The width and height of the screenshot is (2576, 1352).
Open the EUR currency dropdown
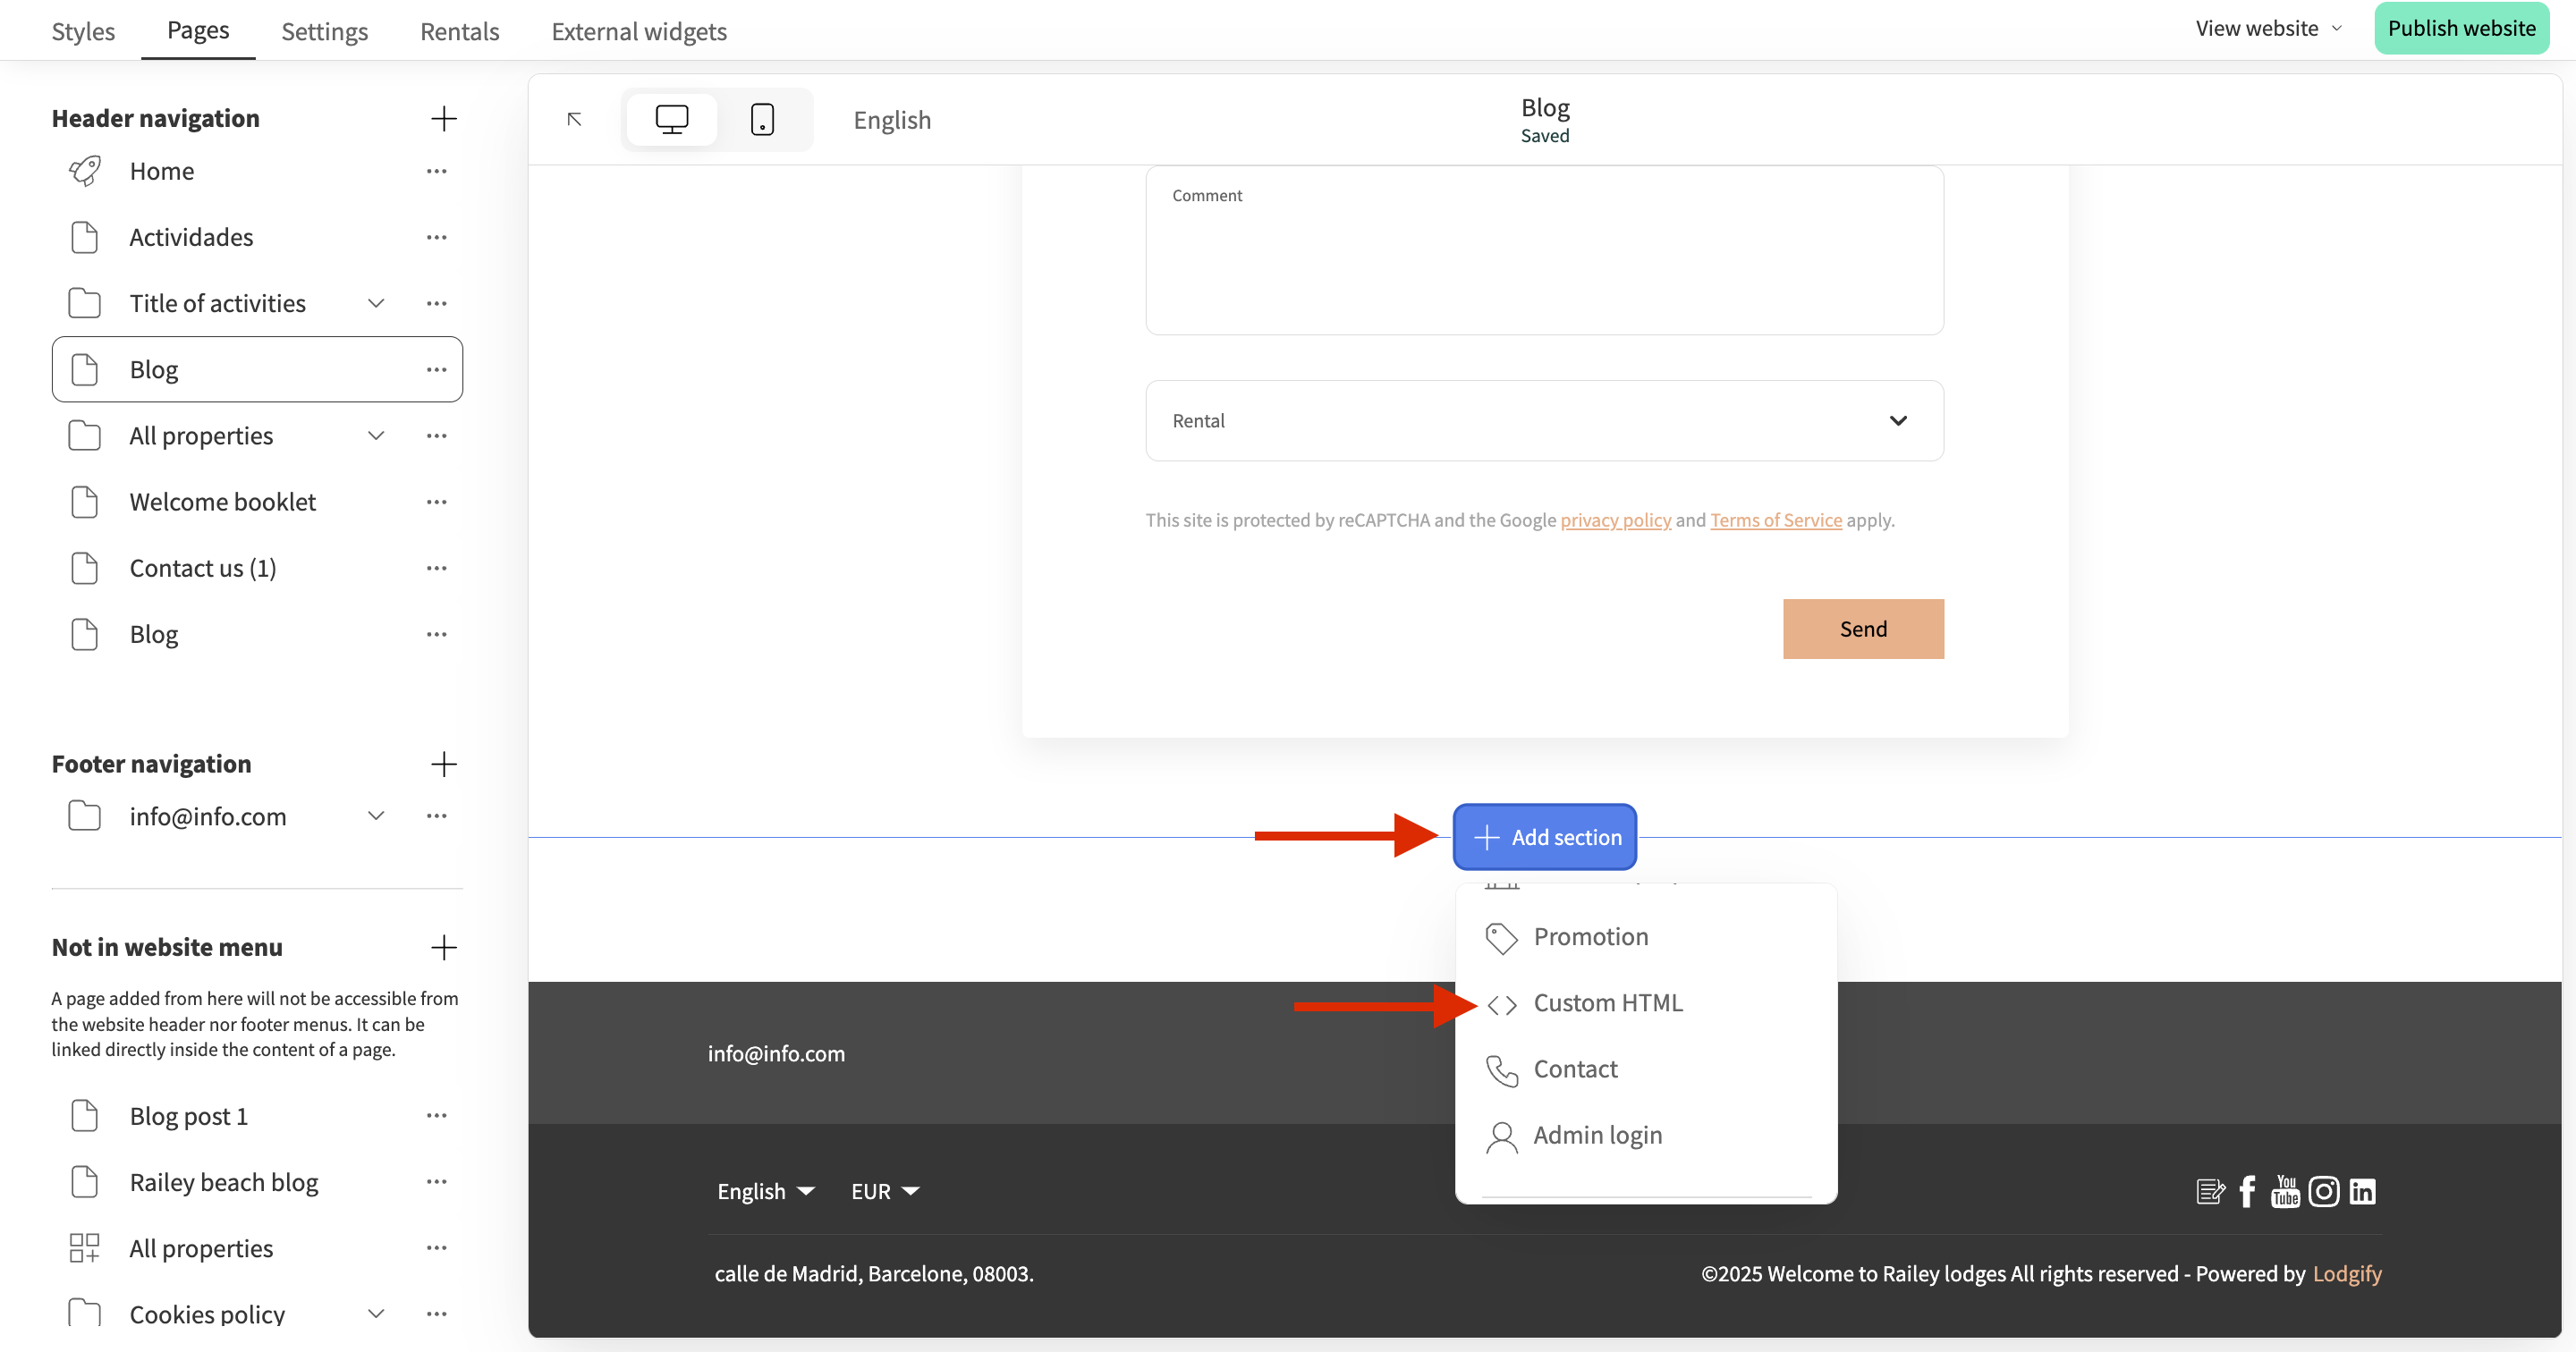pyautogui.click(x=884, y=1191)
